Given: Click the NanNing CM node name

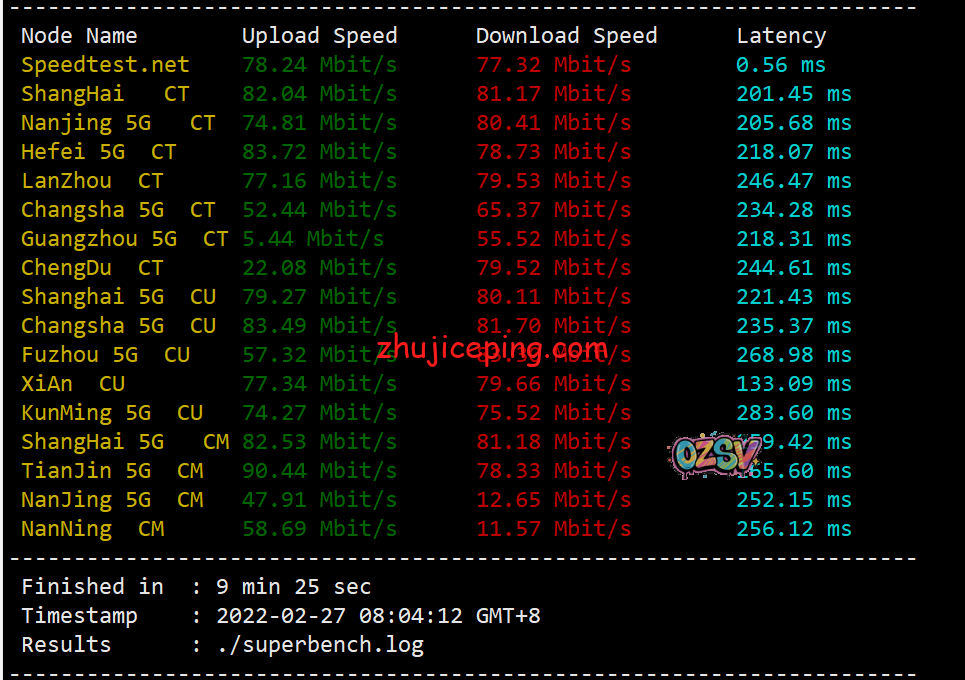Looking at the screenshot, I should coord(93,529).
